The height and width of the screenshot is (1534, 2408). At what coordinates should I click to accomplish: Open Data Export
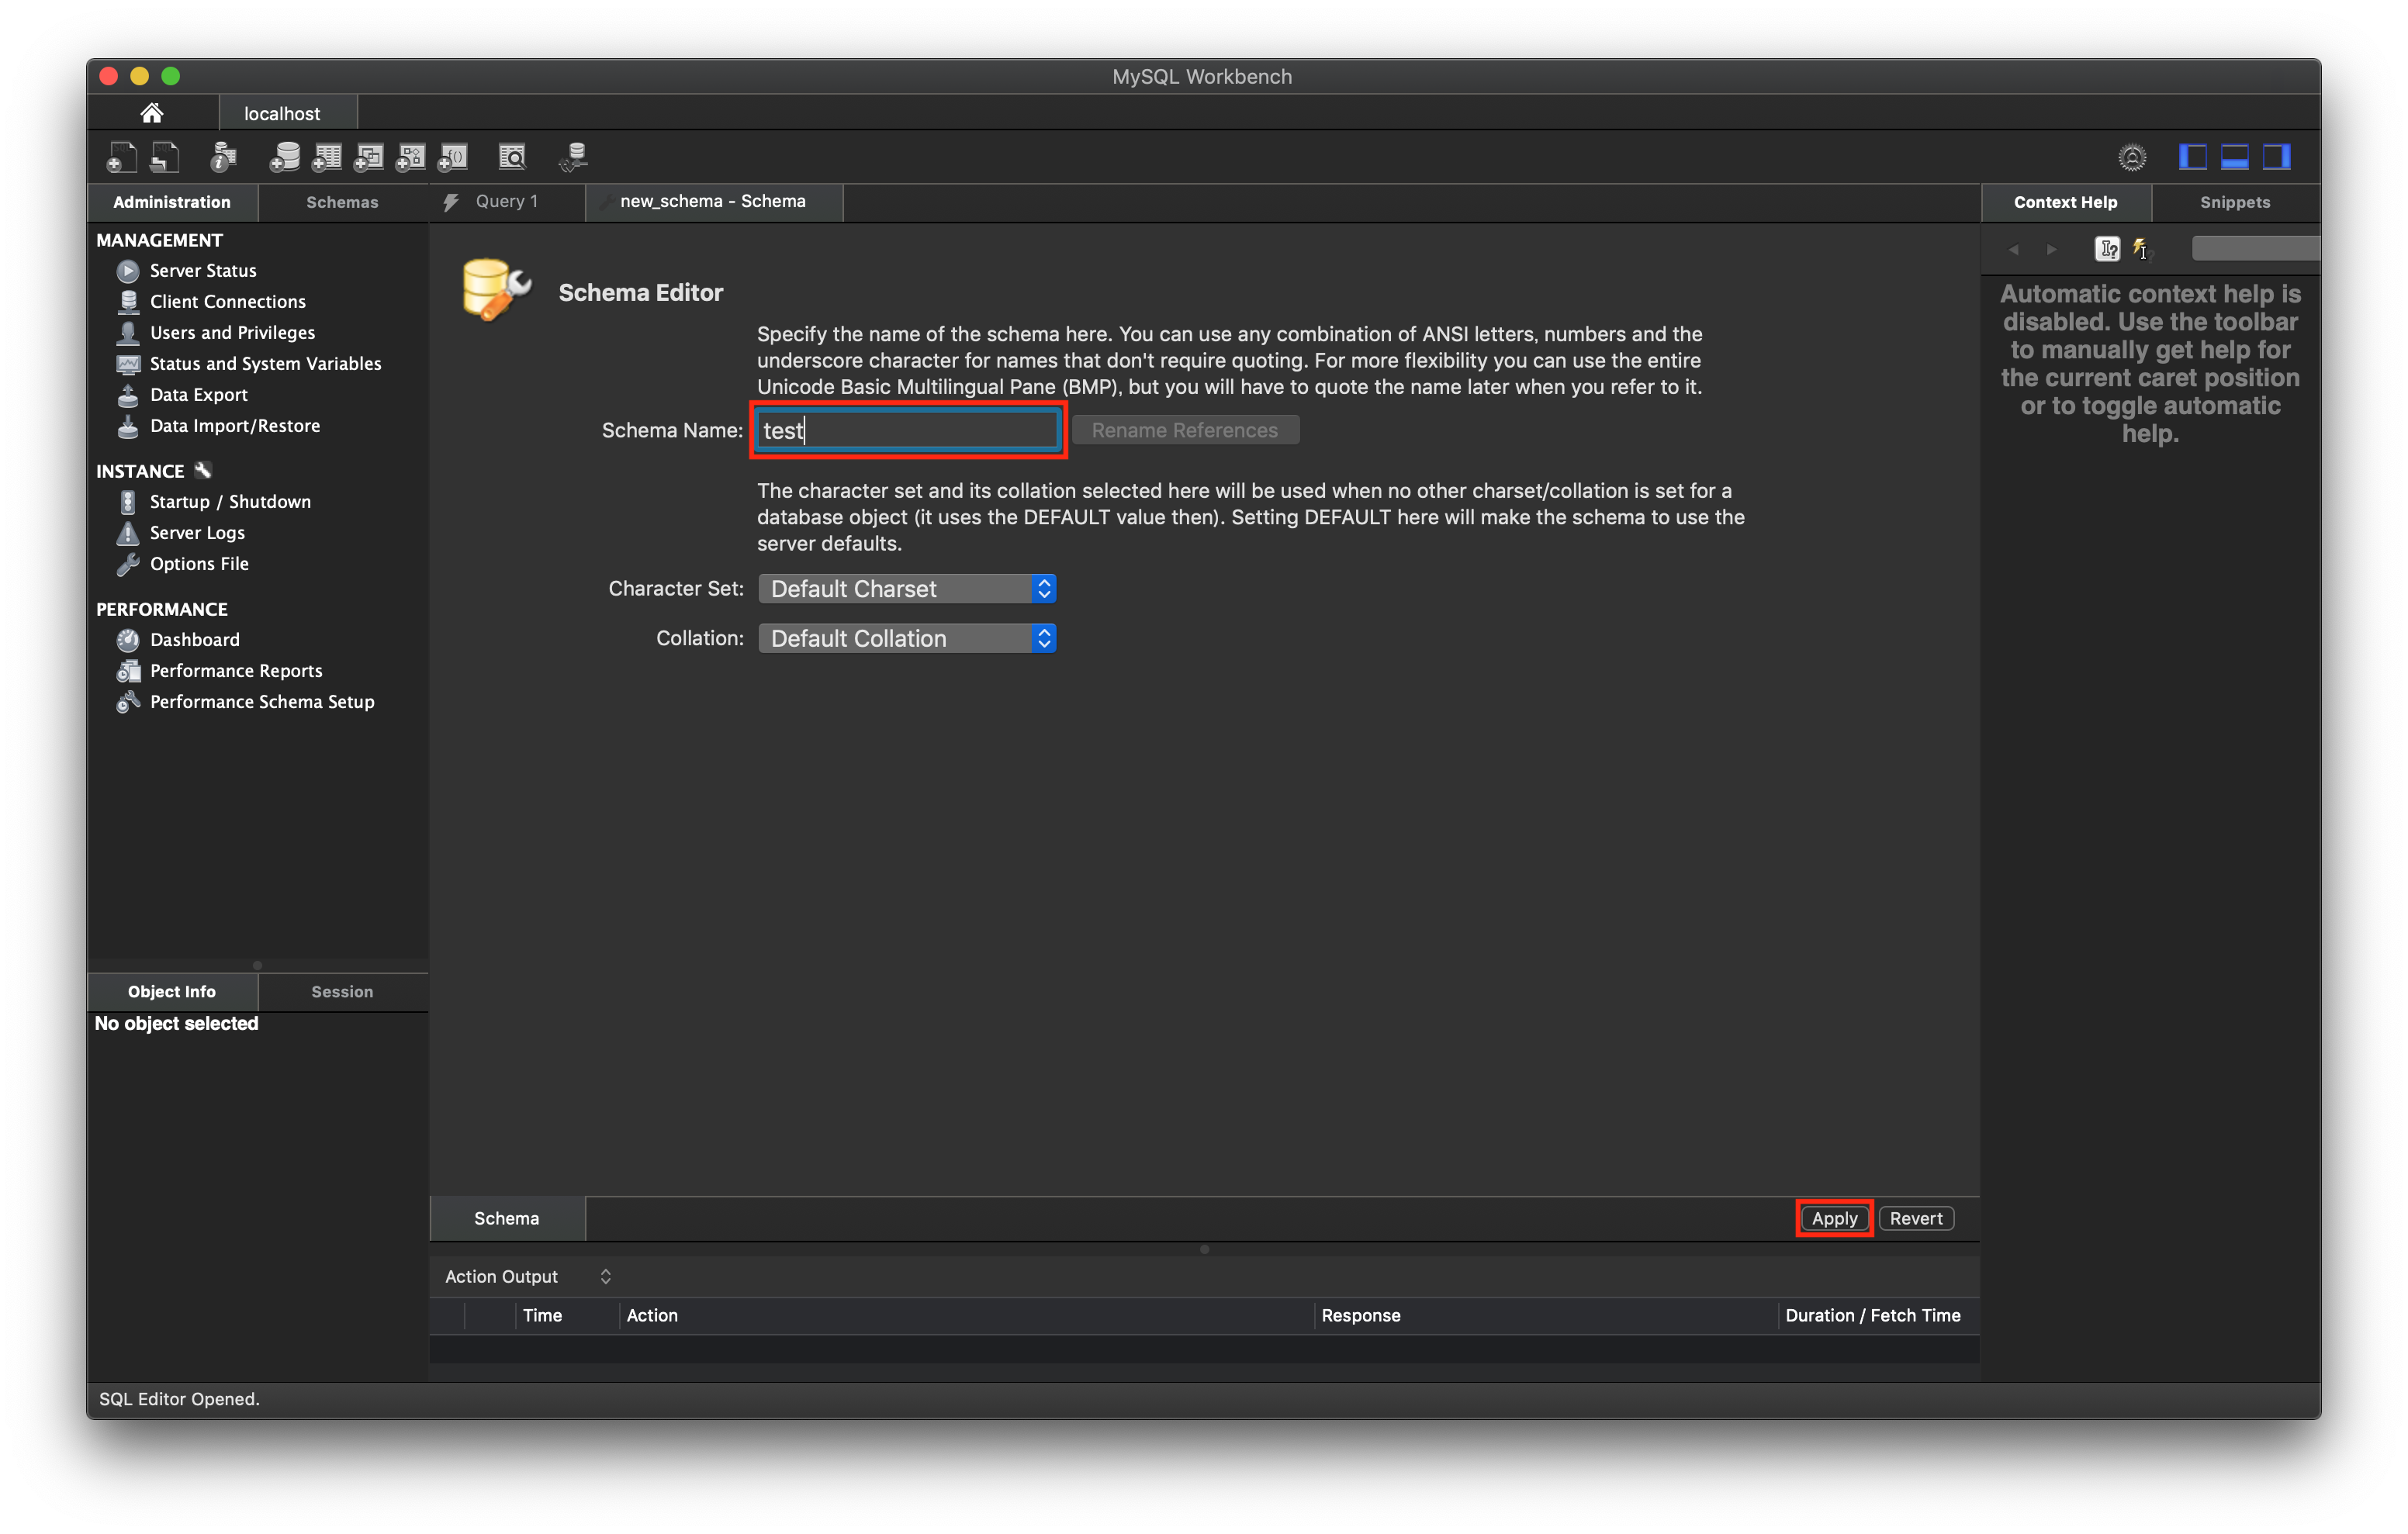(x=198, y=394)
